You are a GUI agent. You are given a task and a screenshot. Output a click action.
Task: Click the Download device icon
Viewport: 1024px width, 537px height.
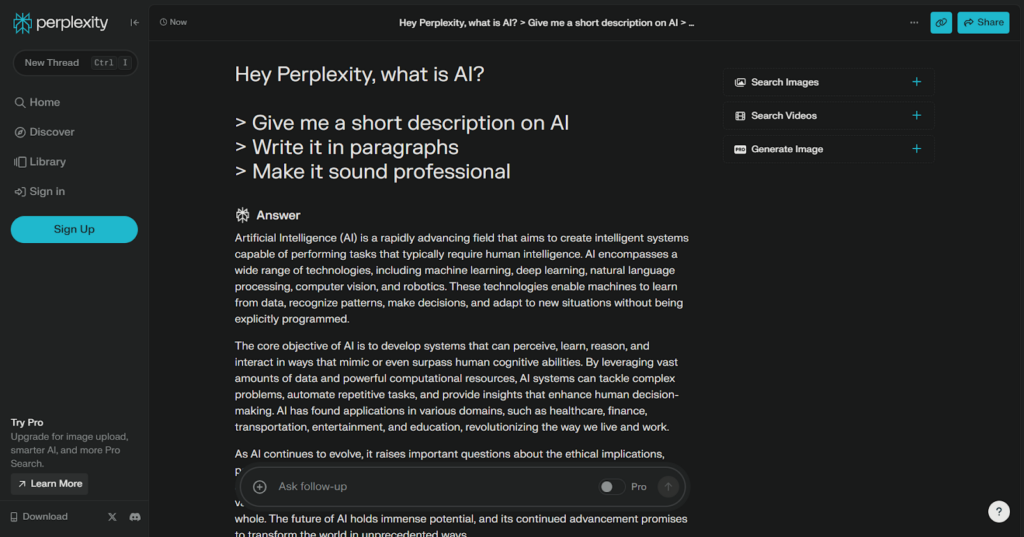pyautogui.click(x=14, y=517)
